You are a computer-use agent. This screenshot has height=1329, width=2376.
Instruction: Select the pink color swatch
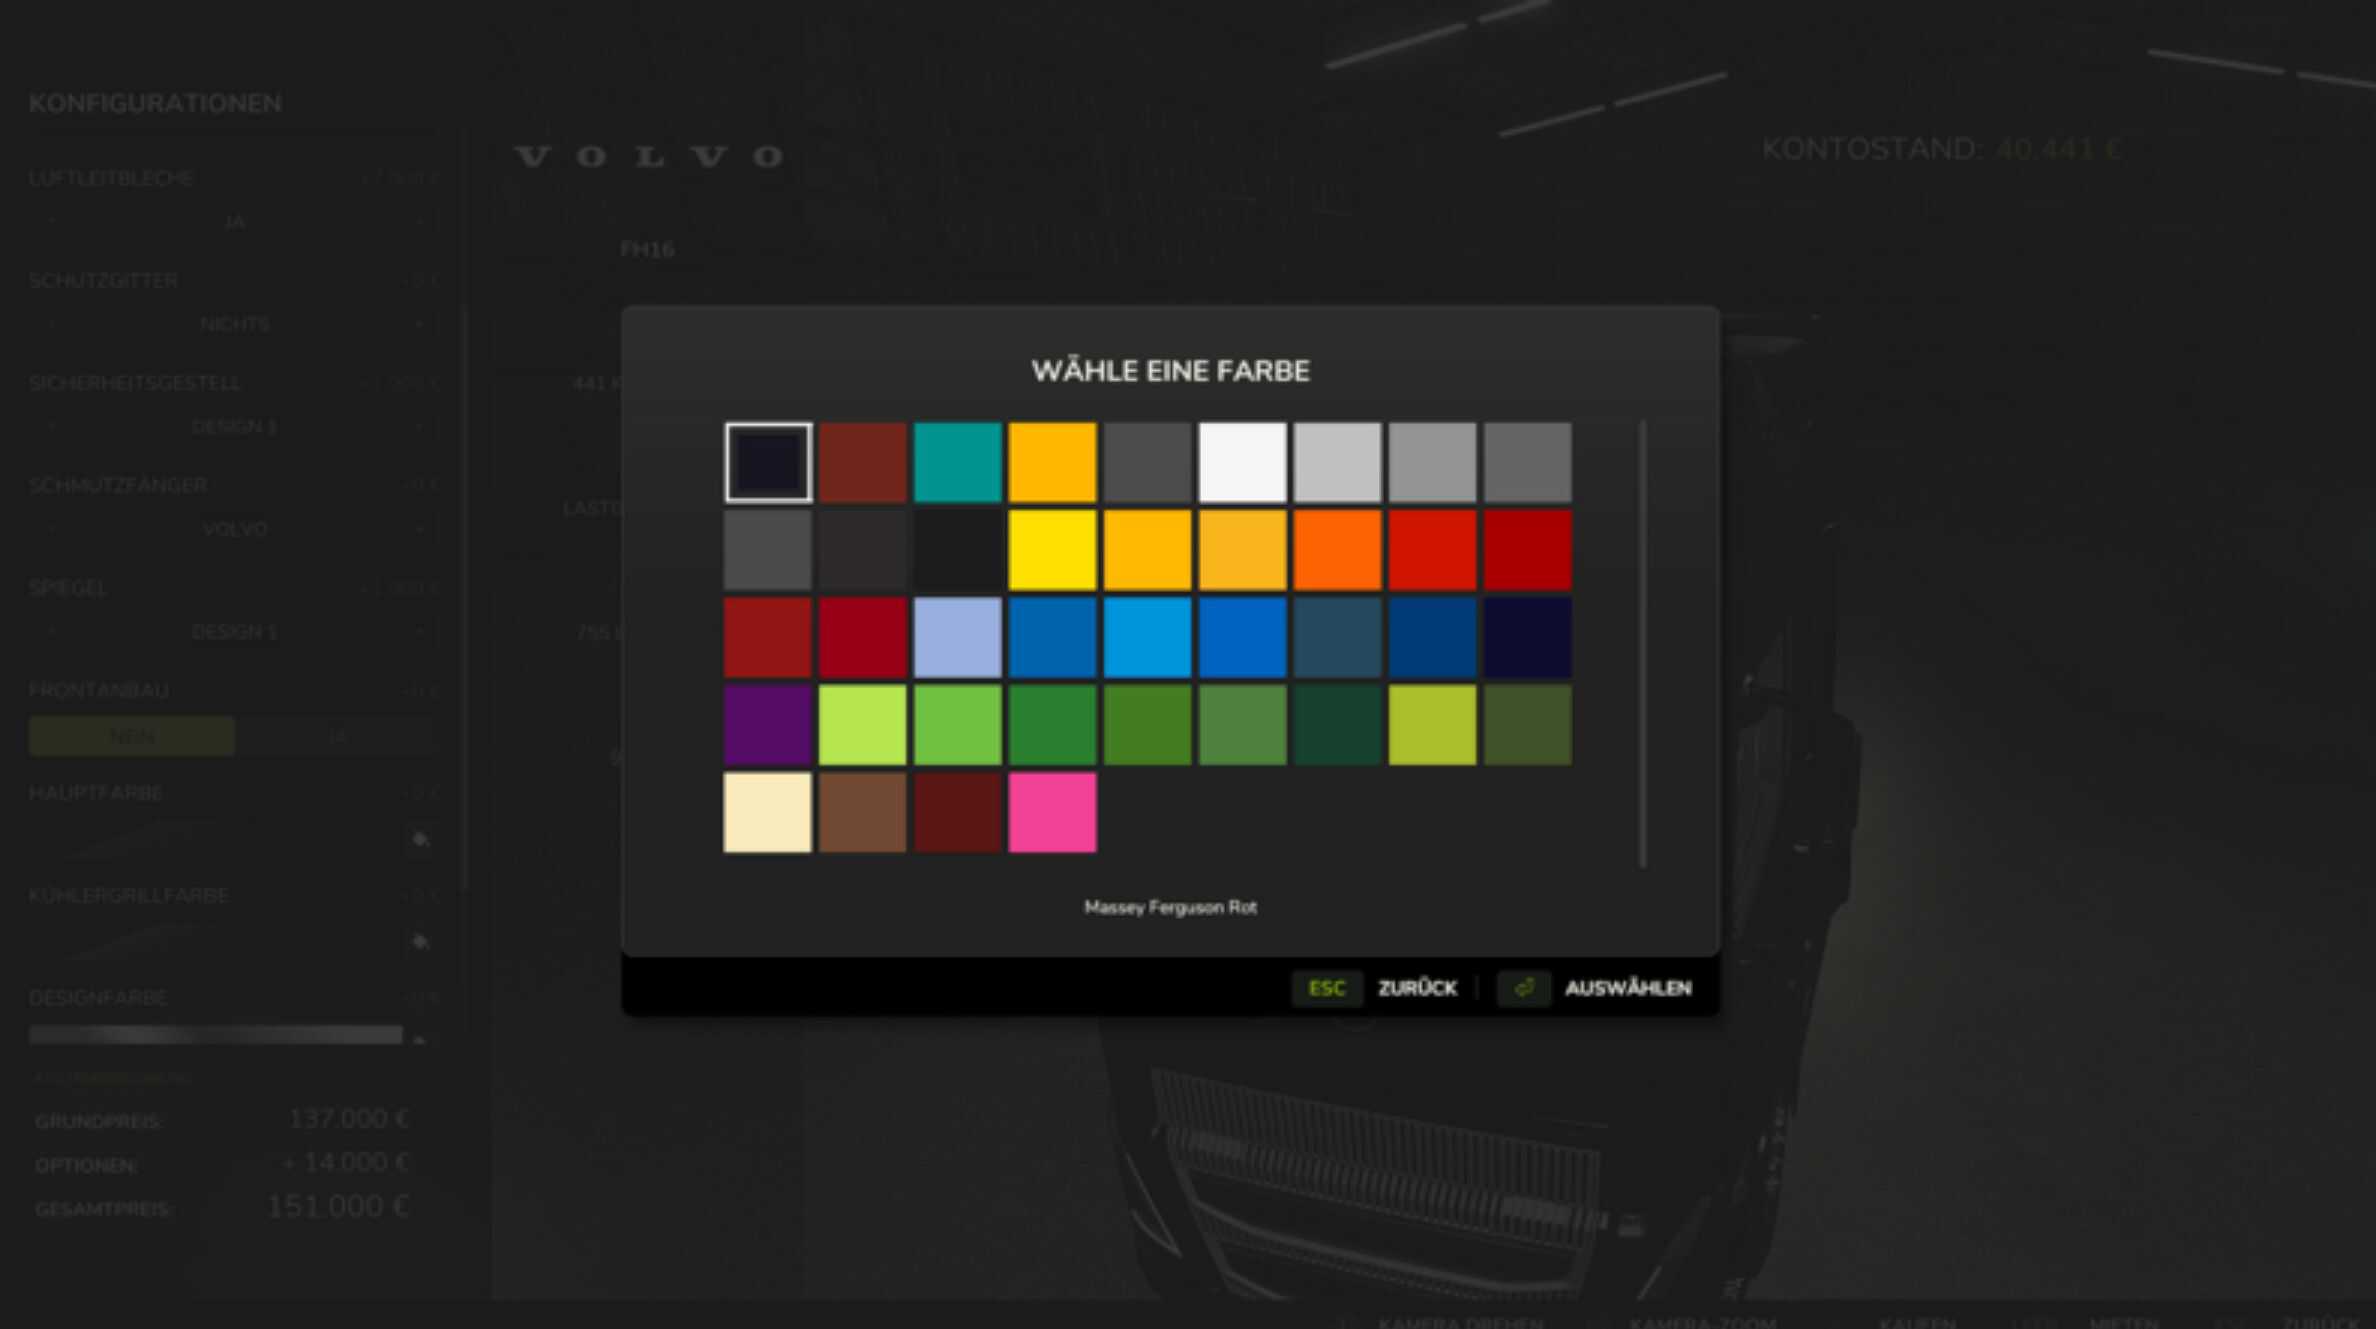tap(1052, 812)
